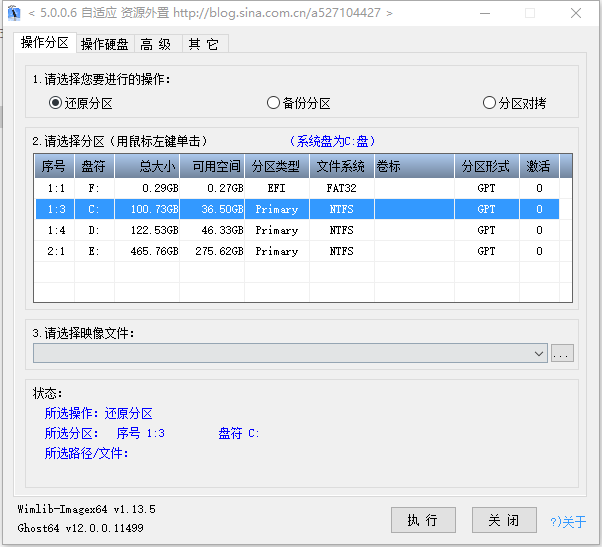The width and height of the screenshot is (602, 547).
Task: Click drive letter D: cell
Action: pos(94,230)
